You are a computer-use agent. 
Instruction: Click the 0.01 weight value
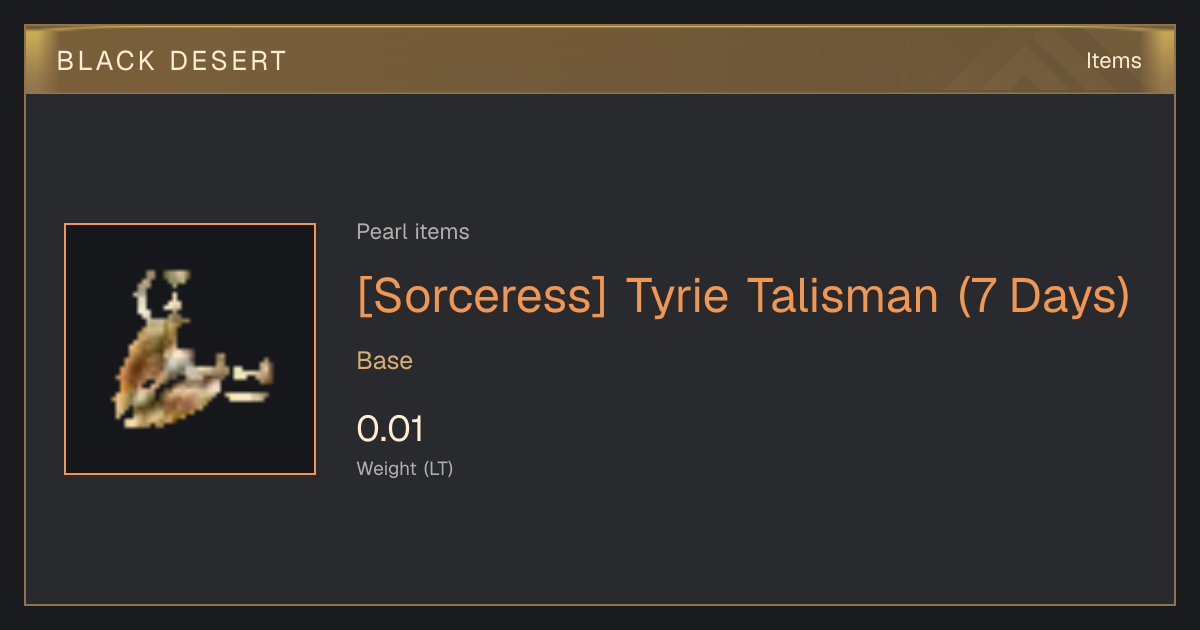point(390,429)
